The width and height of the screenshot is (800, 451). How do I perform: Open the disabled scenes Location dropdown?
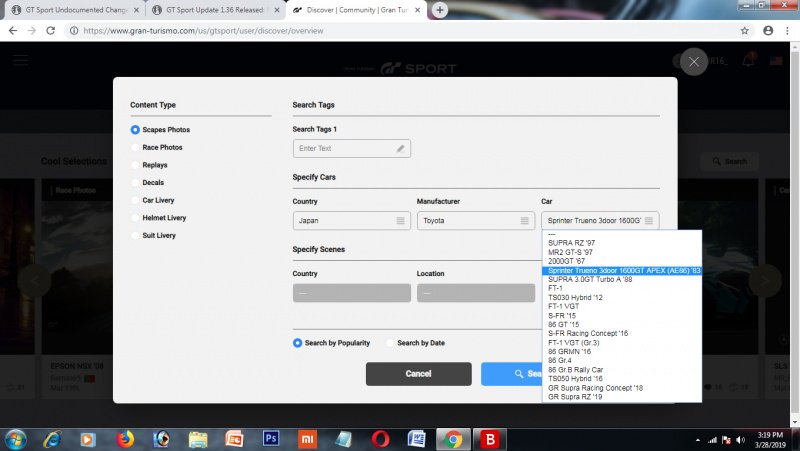(476, 293)
